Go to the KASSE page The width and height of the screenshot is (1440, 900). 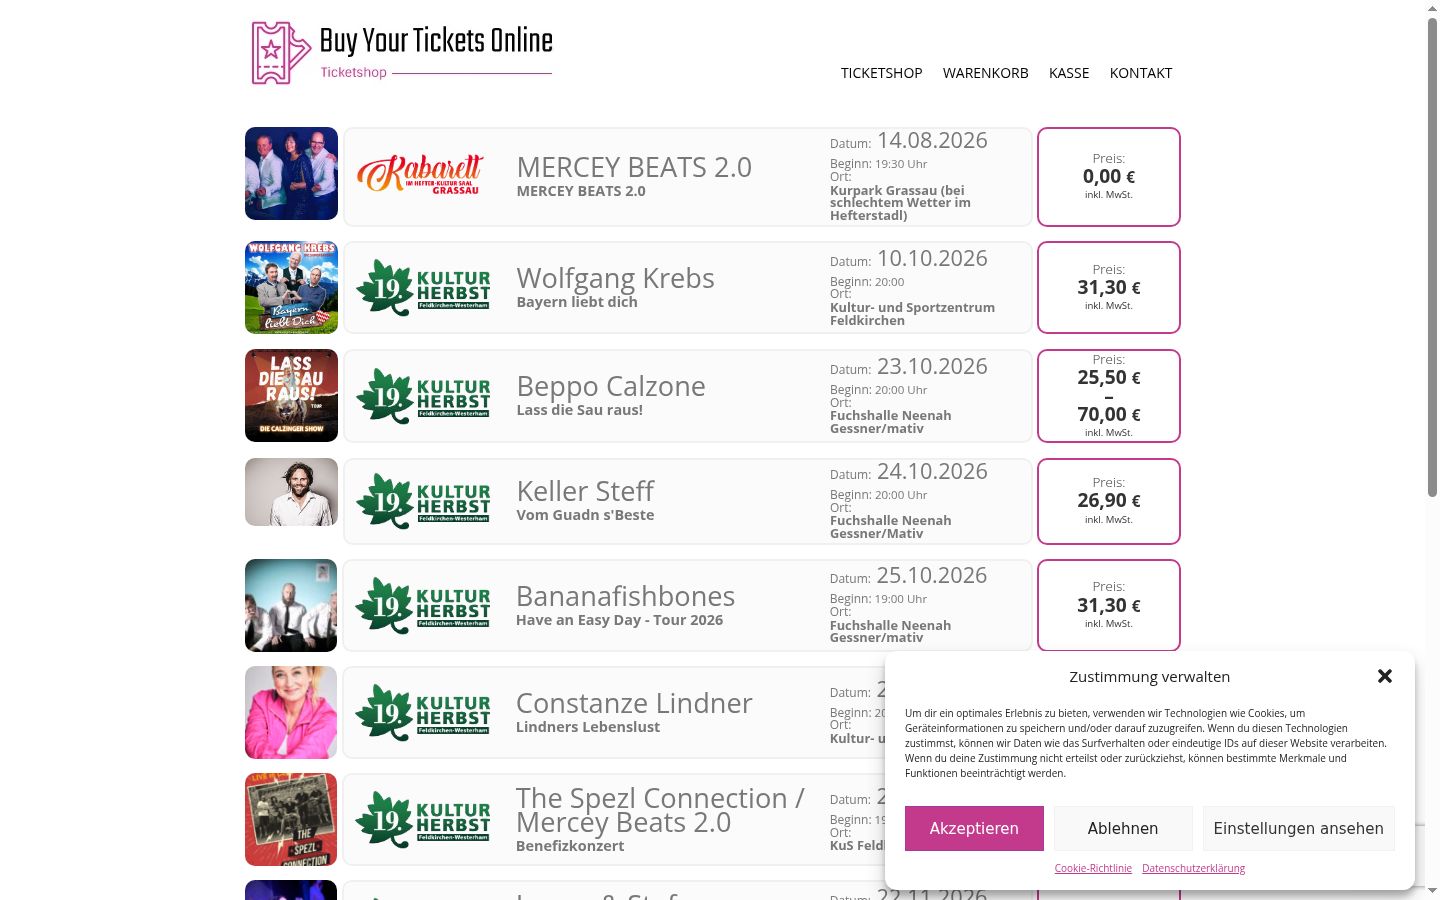pyautogui.click(x=1069, y=73)
